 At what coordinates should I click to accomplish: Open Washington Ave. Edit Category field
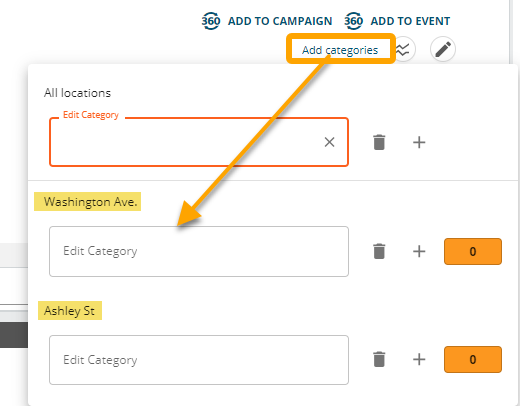(x=199, y=251)
